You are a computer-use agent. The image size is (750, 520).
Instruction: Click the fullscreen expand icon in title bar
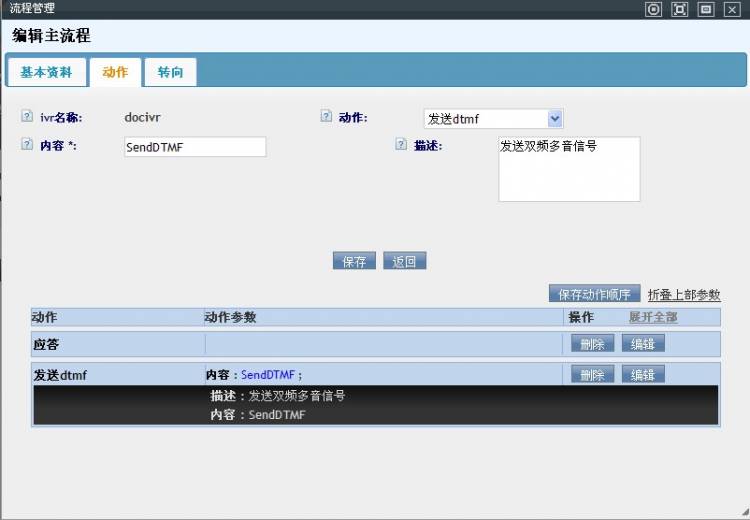(x=680, y=9)
